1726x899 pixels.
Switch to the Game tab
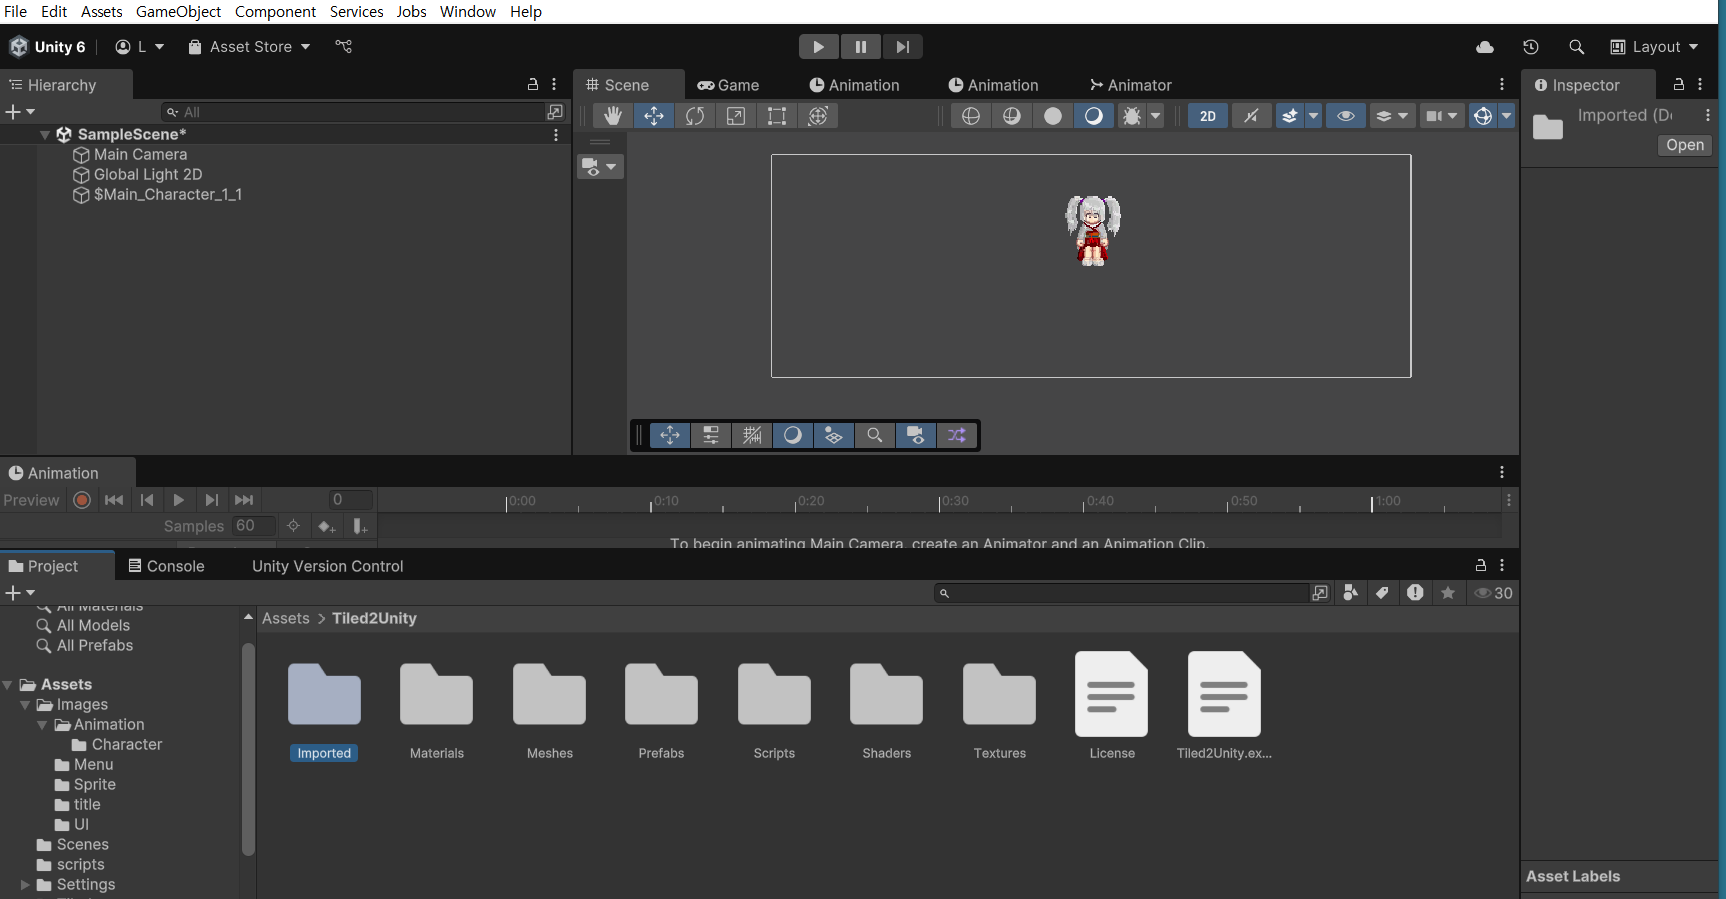[x=728, y=85]
